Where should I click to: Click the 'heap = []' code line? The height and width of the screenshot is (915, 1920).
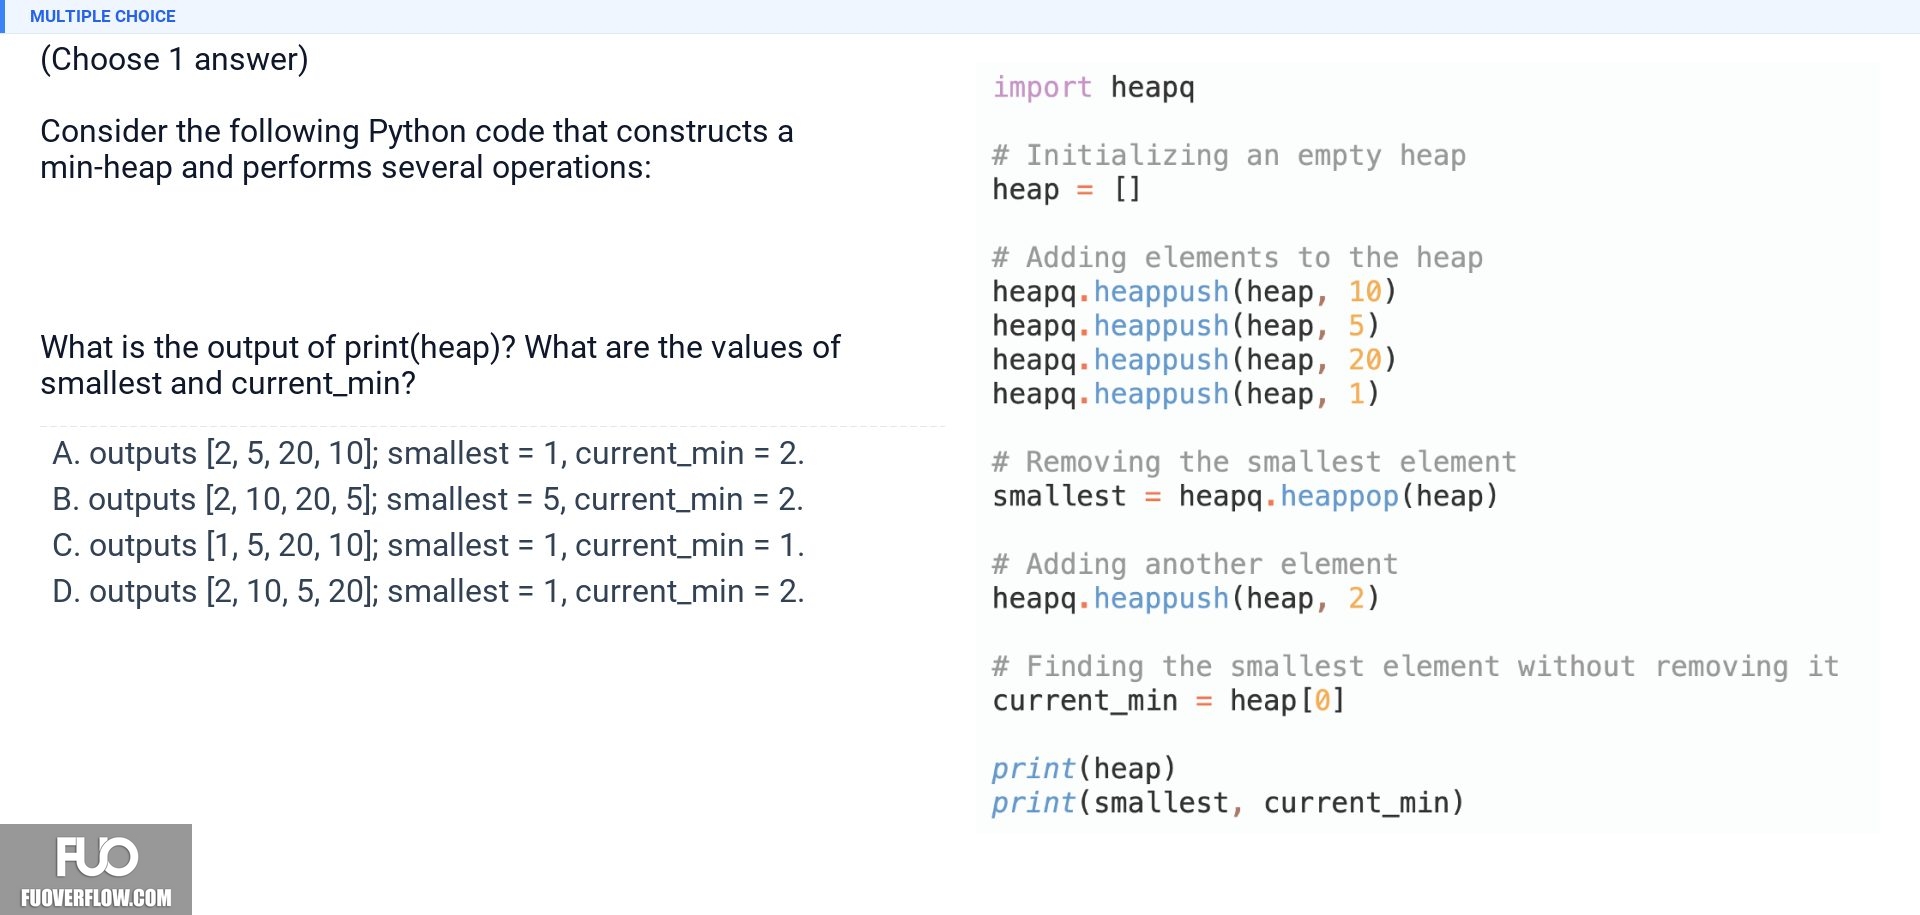(1066, 189)
